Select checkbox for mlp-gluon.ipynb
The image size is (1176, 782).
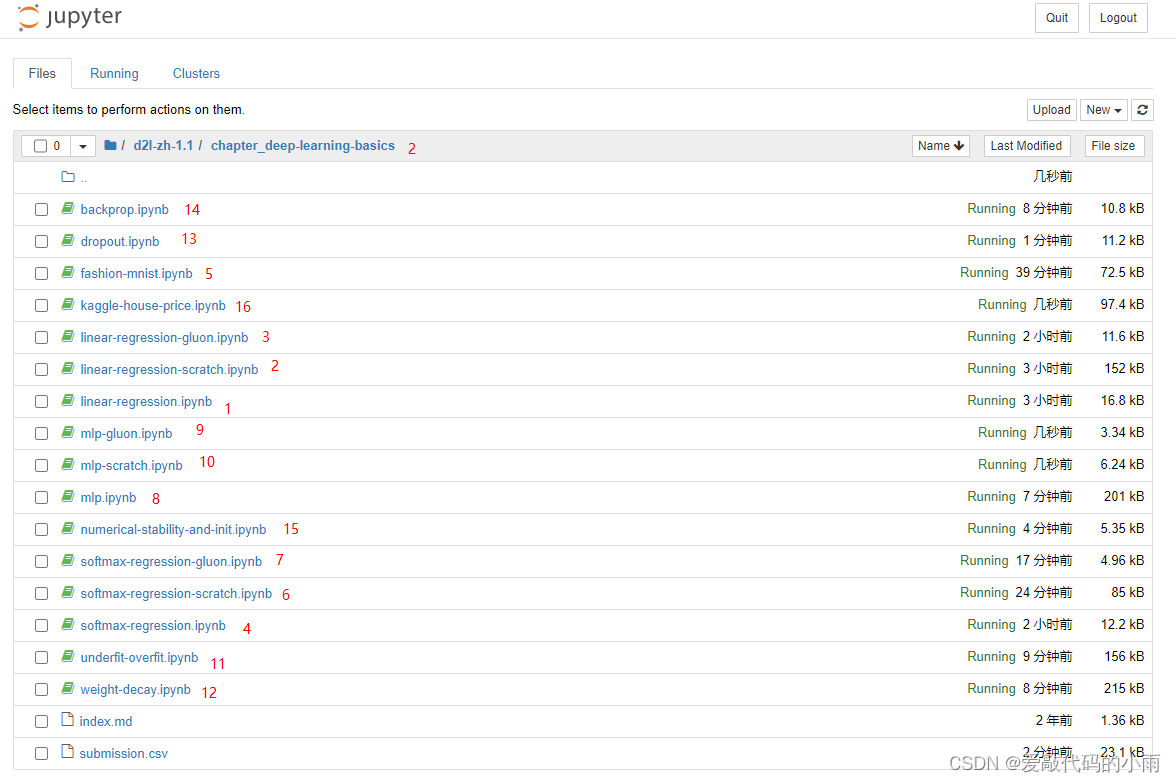tap(41, 433)
